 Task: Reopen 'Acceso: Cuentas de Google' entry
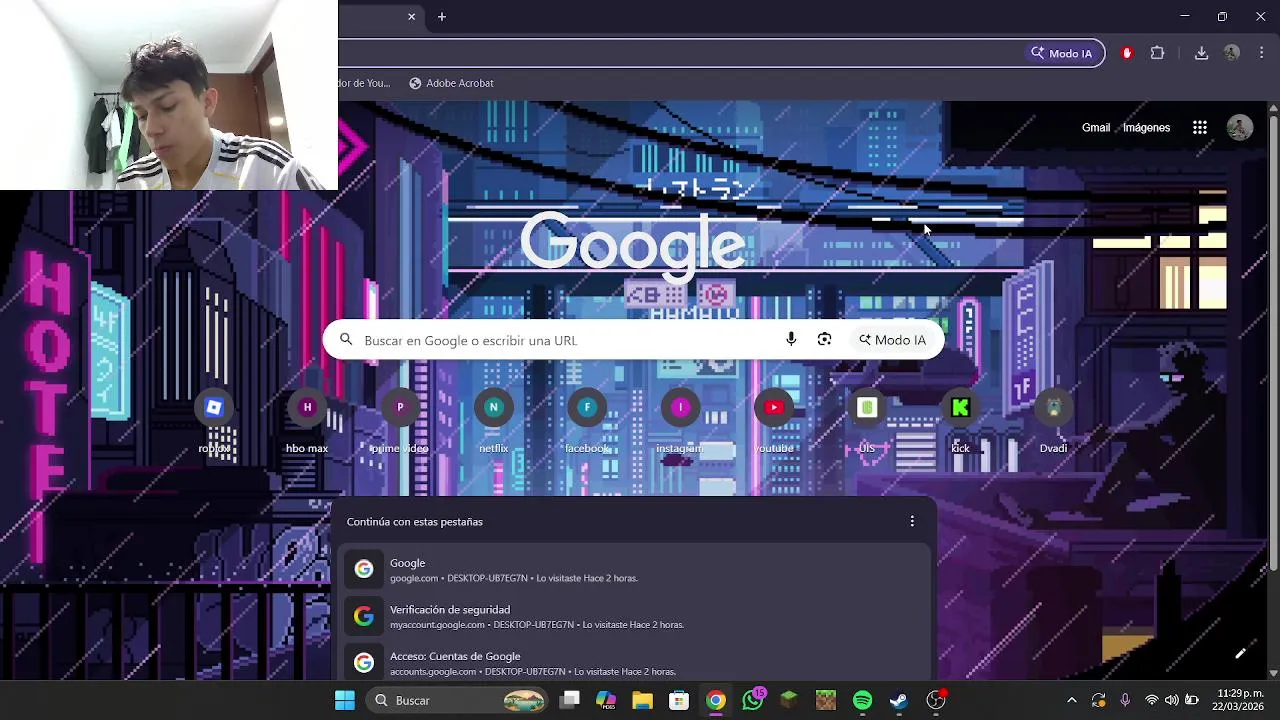point(634,662)
